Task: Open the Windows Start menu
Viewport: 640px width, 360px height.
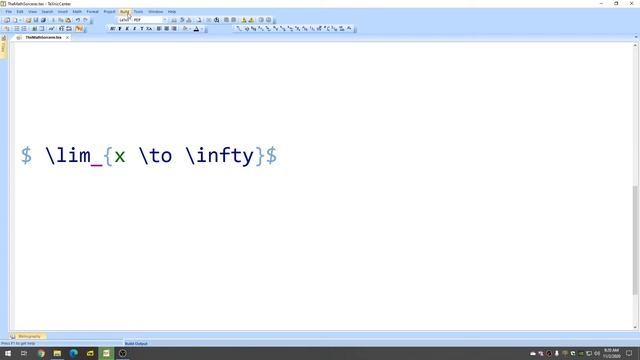Action: point(8,353)
